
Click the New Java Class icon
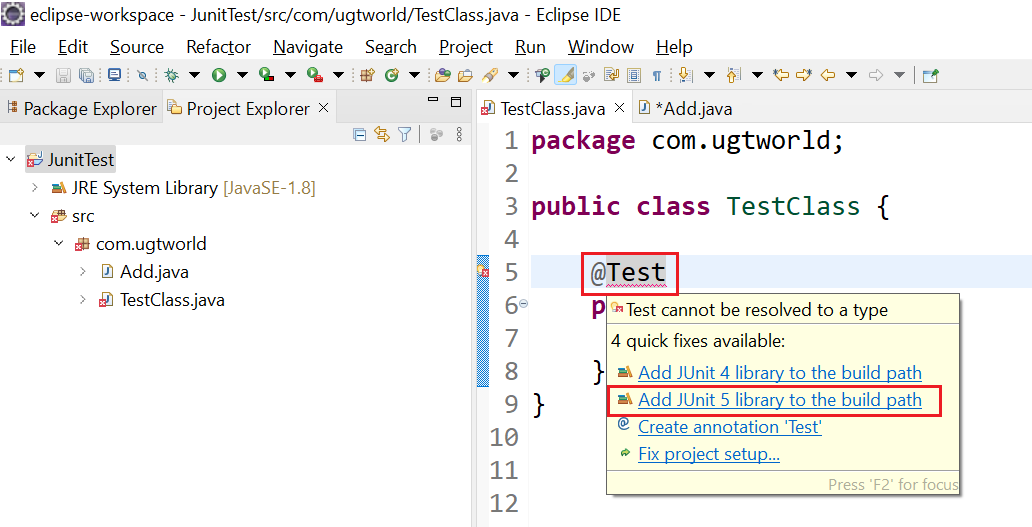pos(392,76)
